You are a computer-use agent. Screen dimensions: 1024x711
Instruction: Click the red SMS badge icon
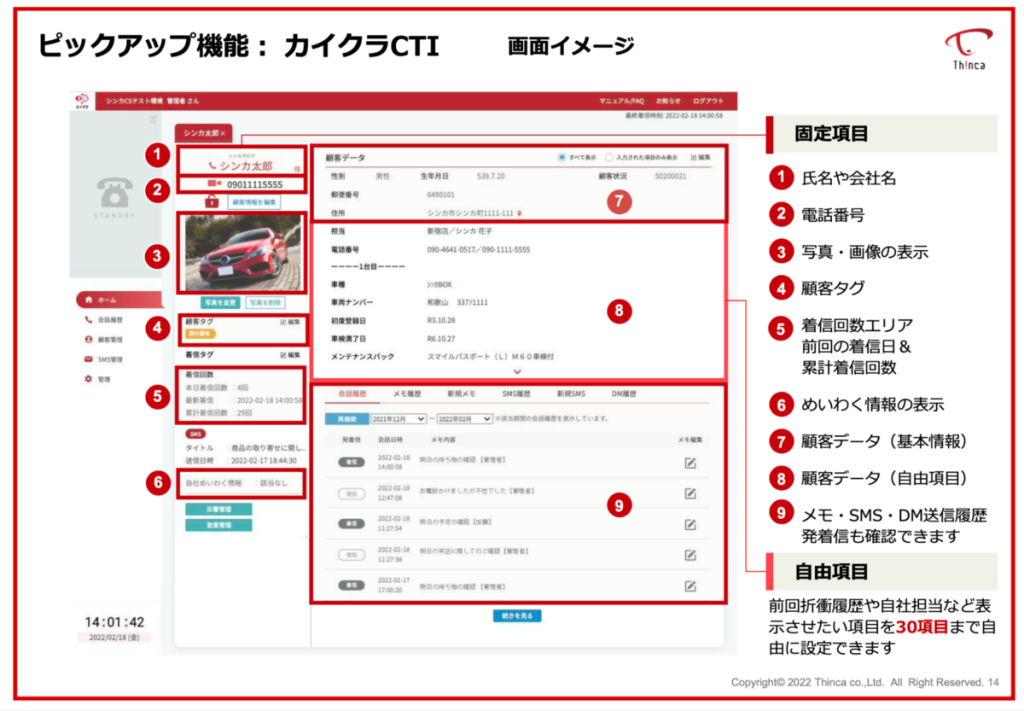[x=195, y=434]
